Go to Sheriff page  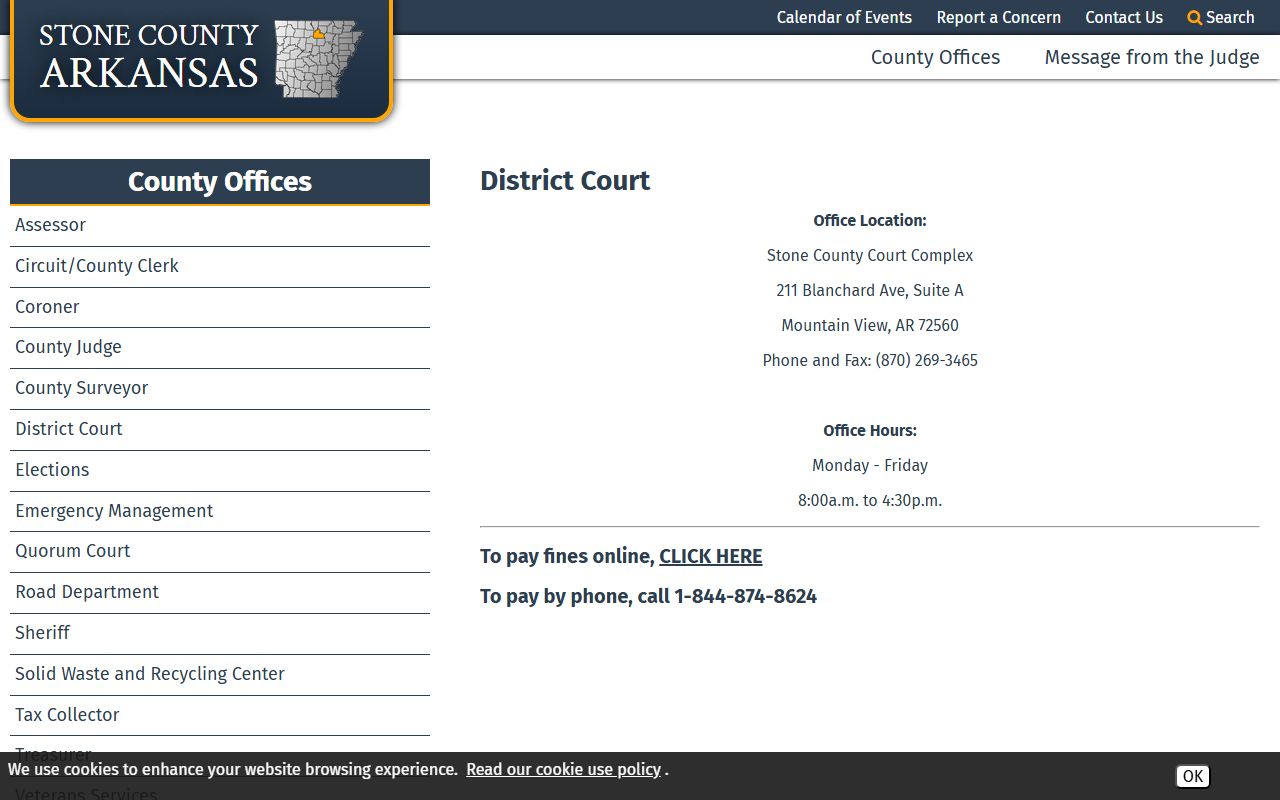pyautogui.click(x=220, y=633)
